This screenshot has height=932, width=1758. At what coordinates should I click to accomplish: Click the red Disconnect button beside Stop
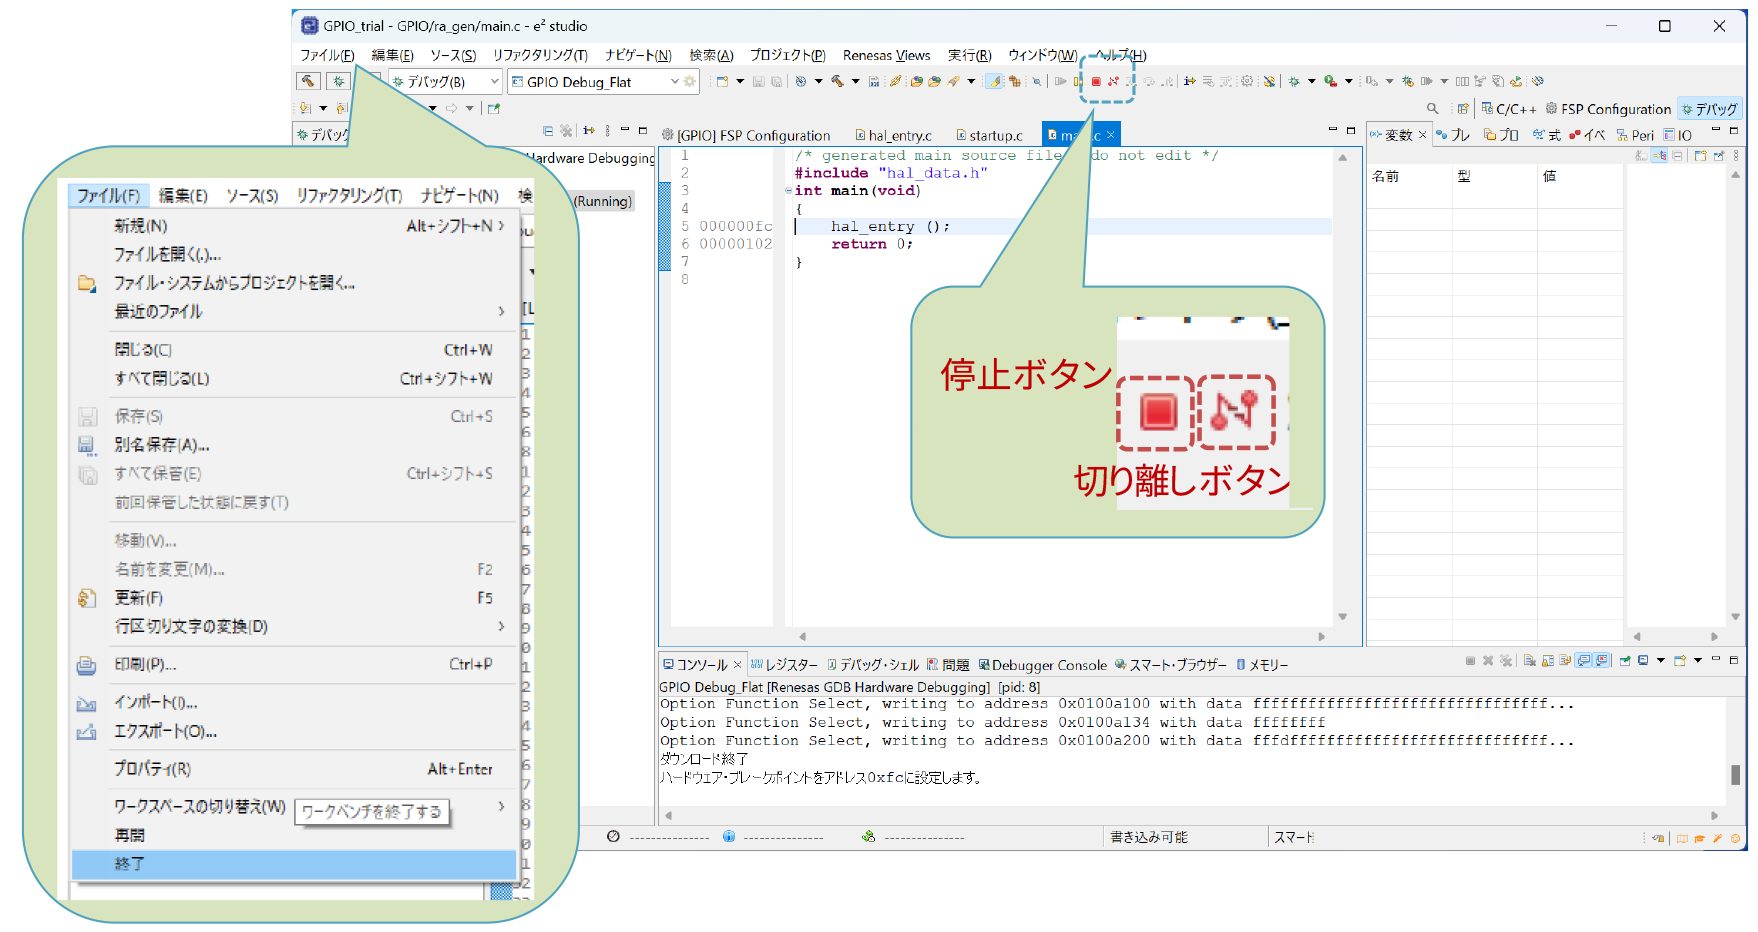(1113, 82)
